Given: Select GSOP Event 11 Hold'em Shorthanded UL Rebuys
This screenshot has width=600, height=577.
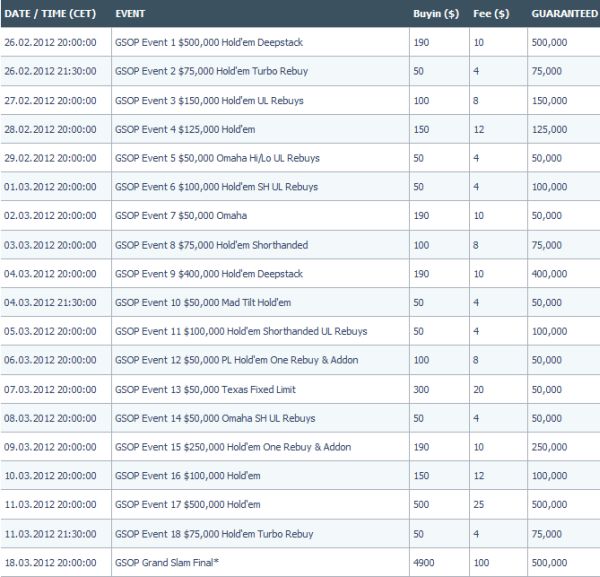Looking at the screenshot, I should point(241,331).
